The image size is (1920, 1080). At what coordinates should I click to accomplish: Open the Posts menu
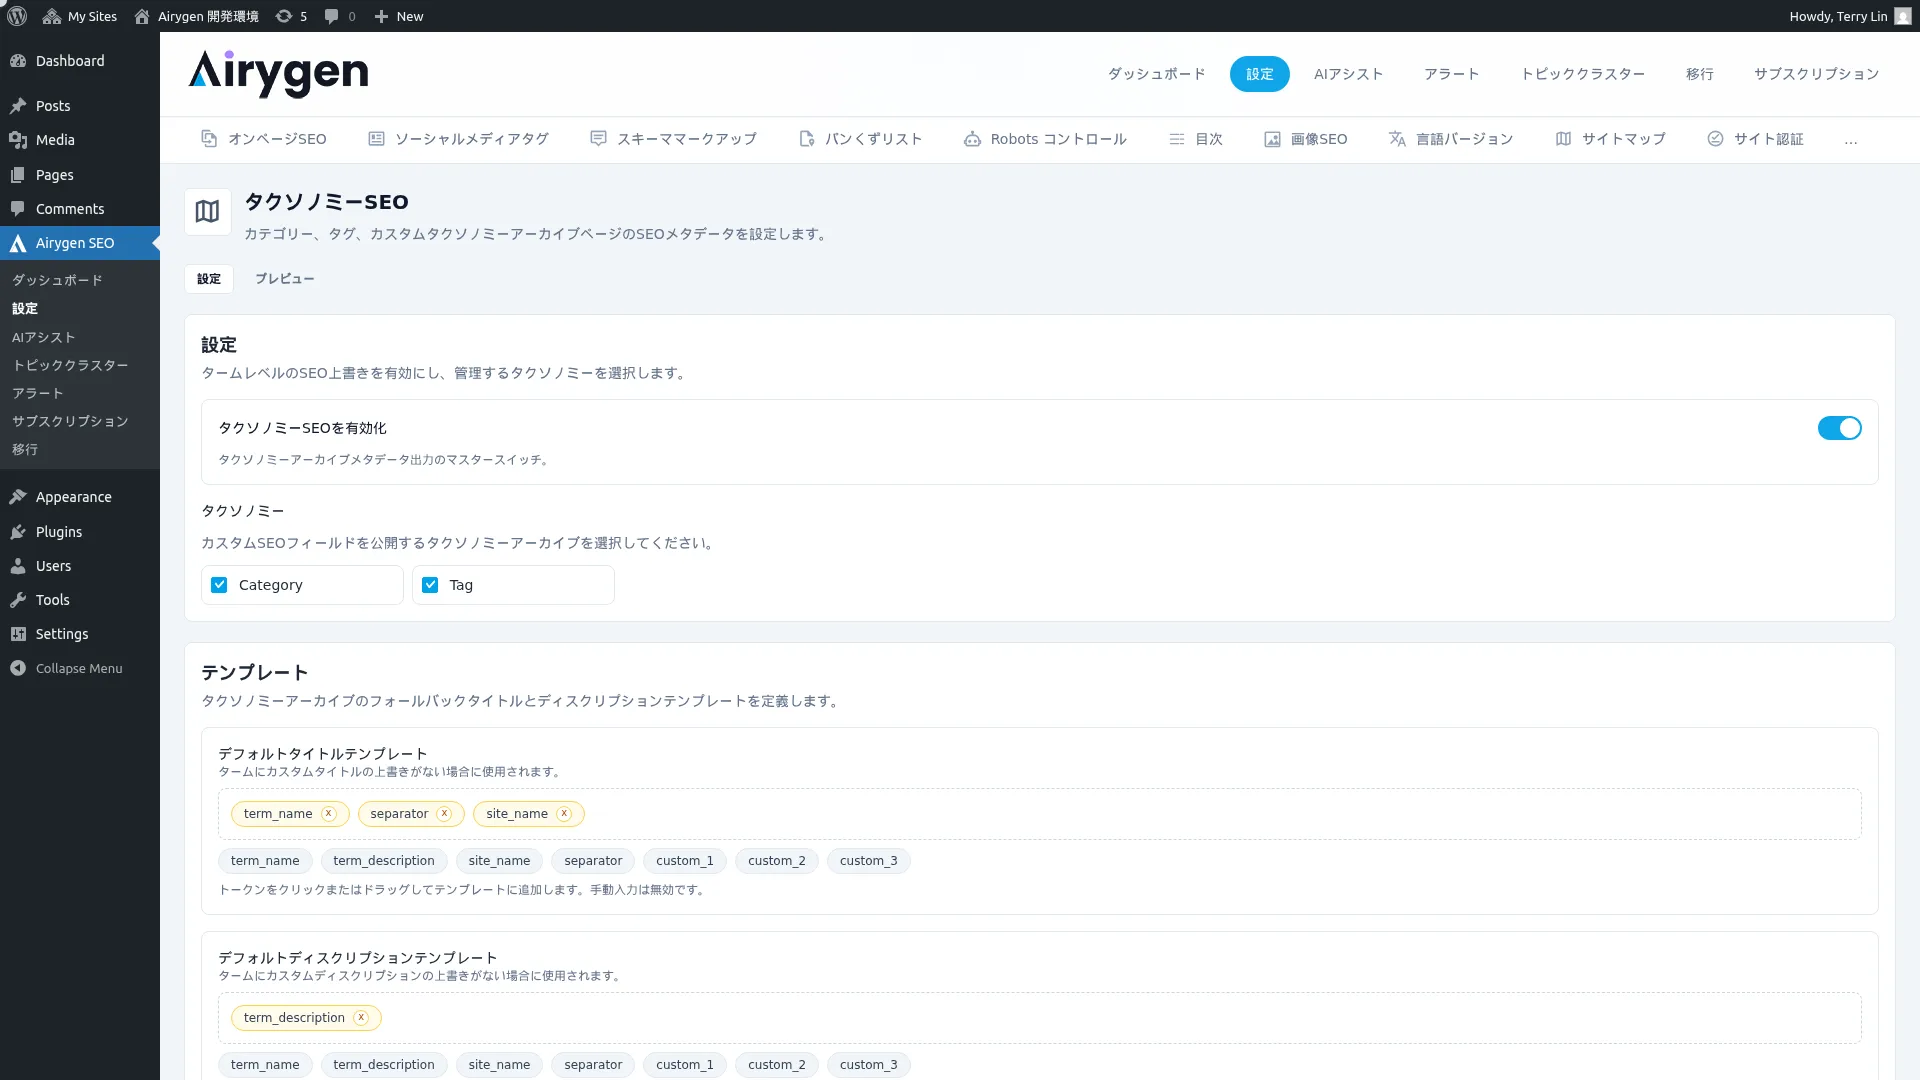[x=80, y=106]
